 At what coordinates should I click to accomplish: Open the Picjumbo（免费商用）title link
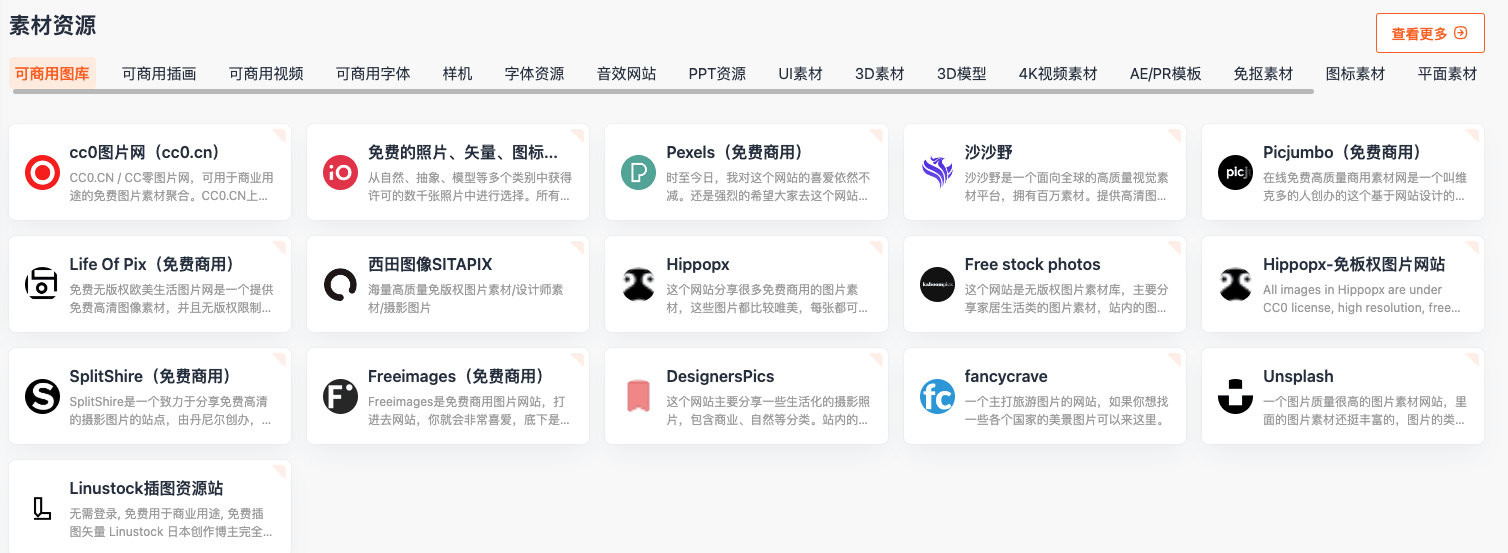[1343, 152]
